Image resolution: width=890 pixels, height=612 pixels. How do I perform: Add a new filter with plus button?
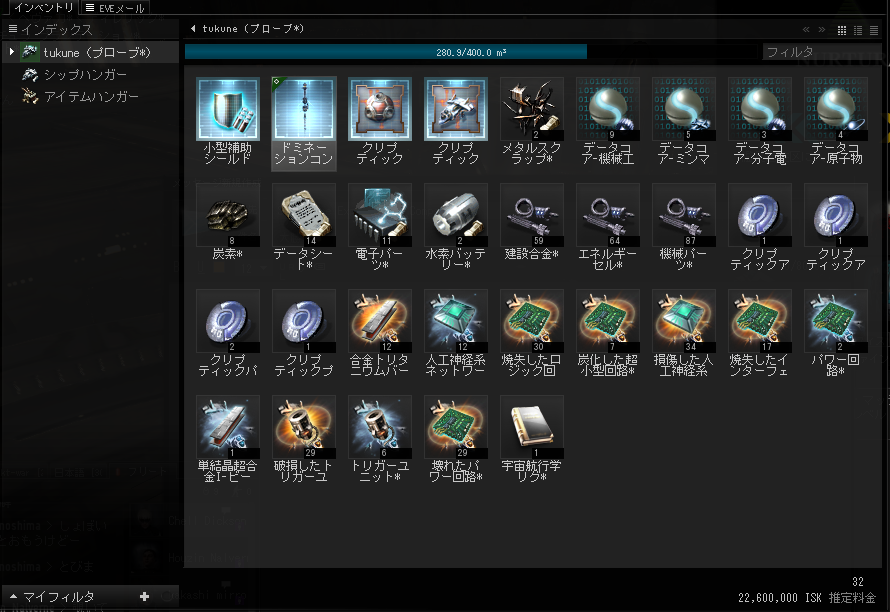click(144, 597)
